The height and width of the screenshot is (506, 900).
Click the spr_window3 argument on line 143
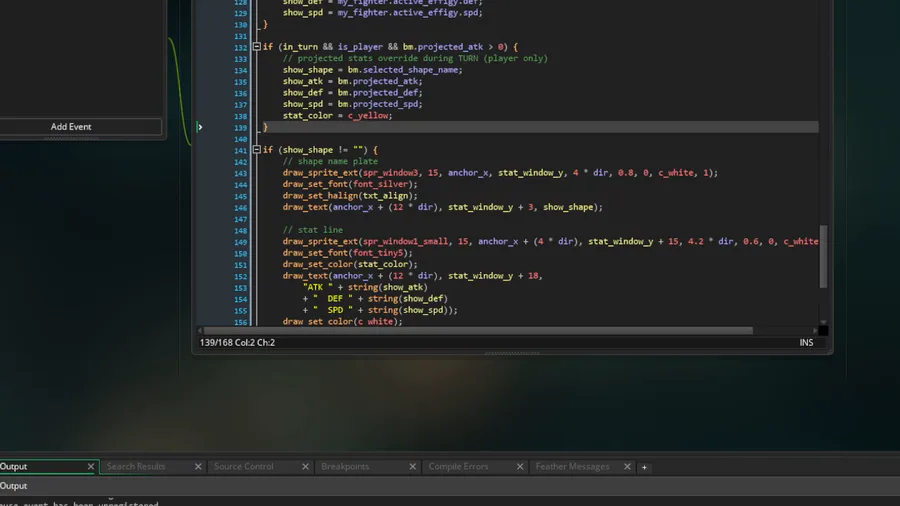tap(390, 173)
